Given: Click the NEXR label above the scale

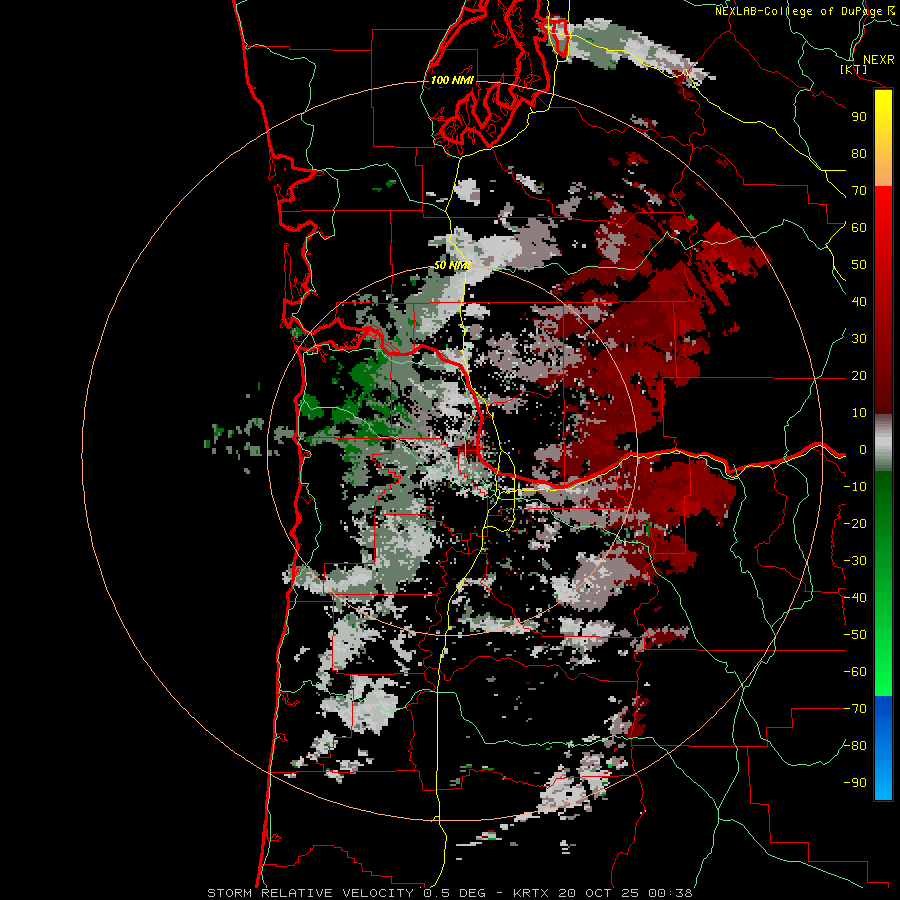Looking at the screenshot, I should [x=878, y=59].
